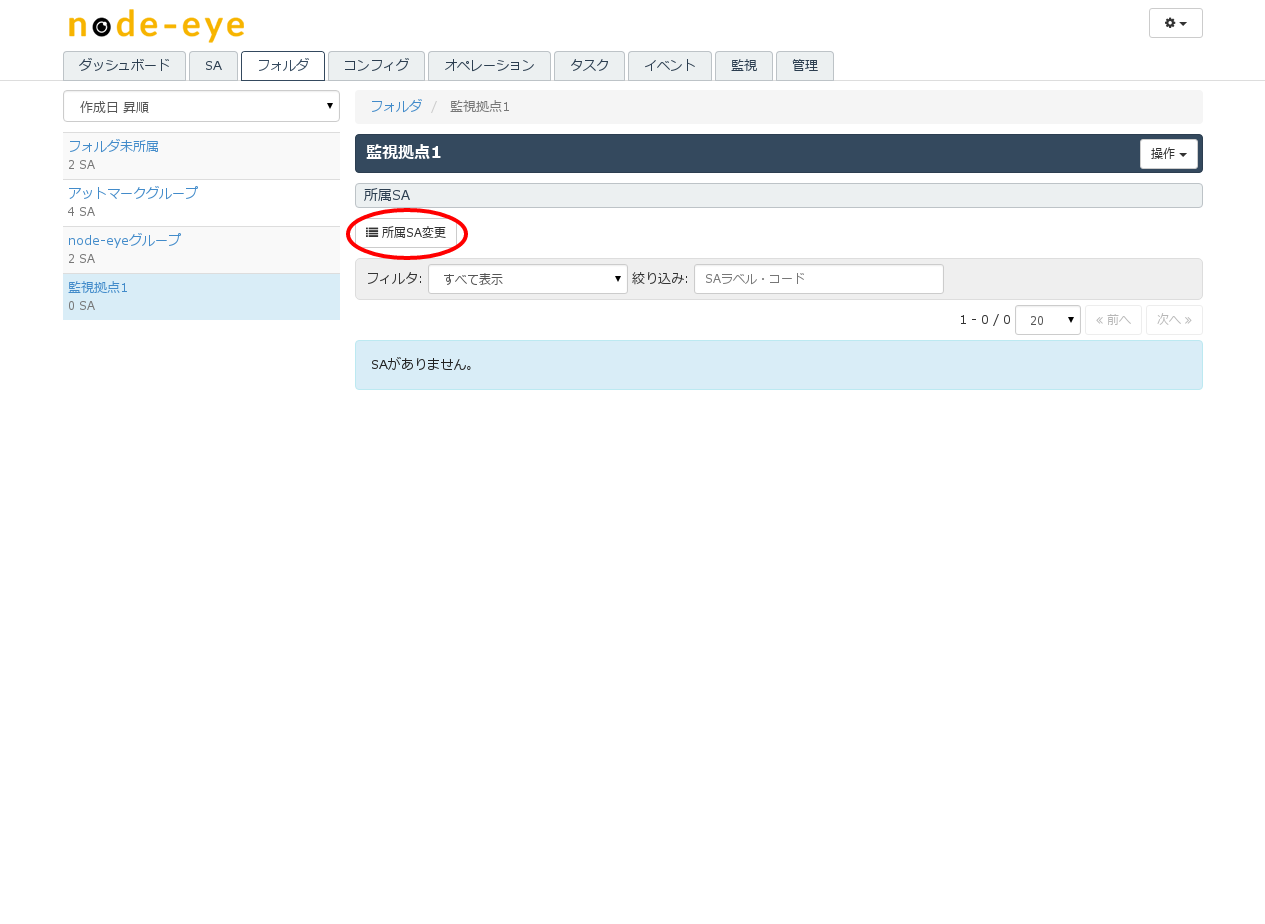The height and width of the screenshot is (924, 1265).
Task: Click the 次へ pagination button
Action: [x=1174, y=320]
